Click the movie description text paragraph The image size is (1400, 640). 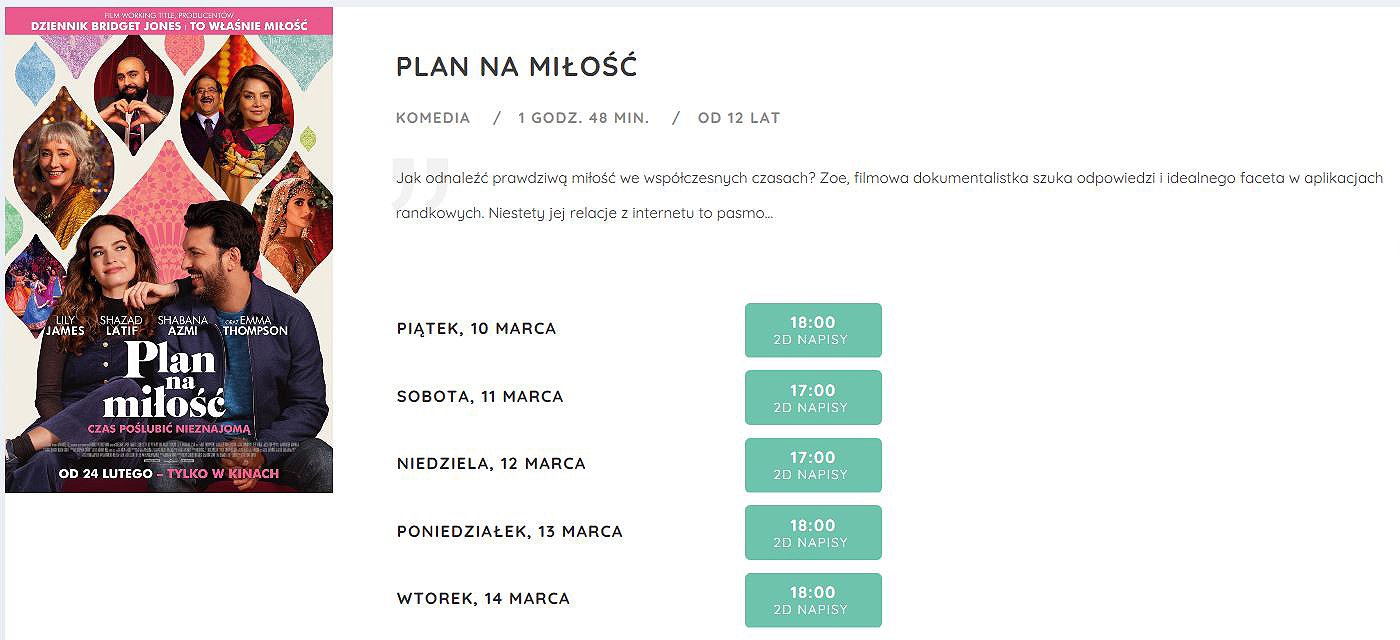pyautogui.click(x=889, y=195)
